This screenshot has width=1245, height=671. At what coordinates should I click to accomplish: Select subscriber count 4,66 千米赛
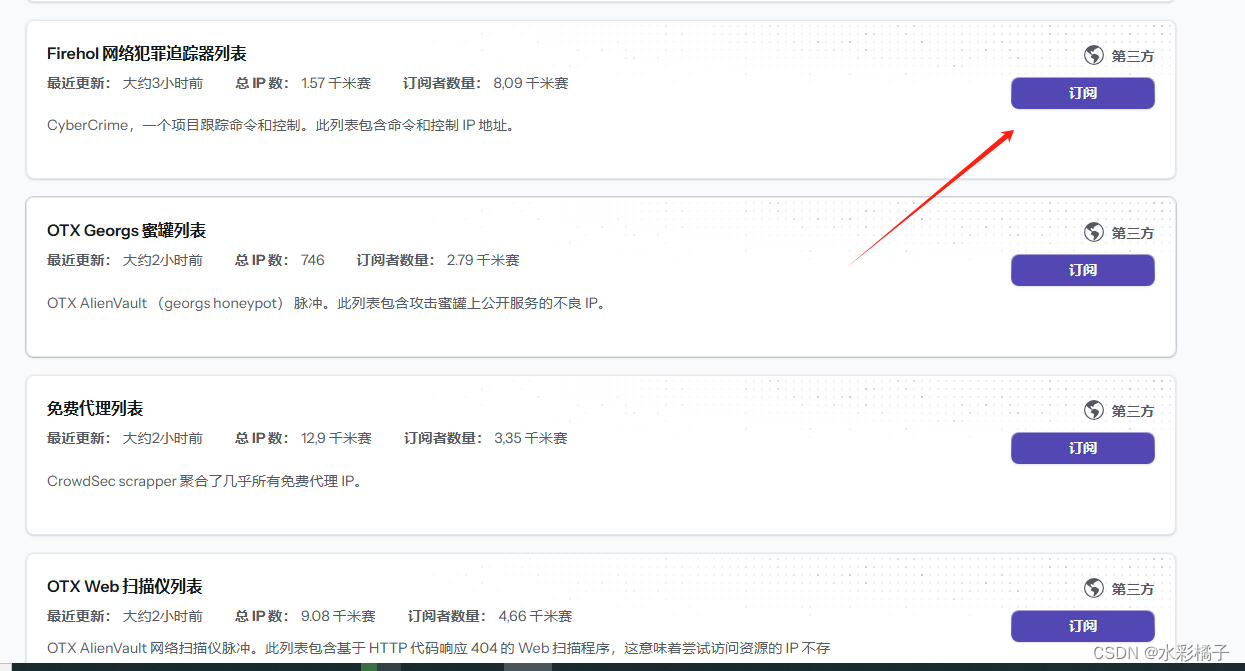535,616
